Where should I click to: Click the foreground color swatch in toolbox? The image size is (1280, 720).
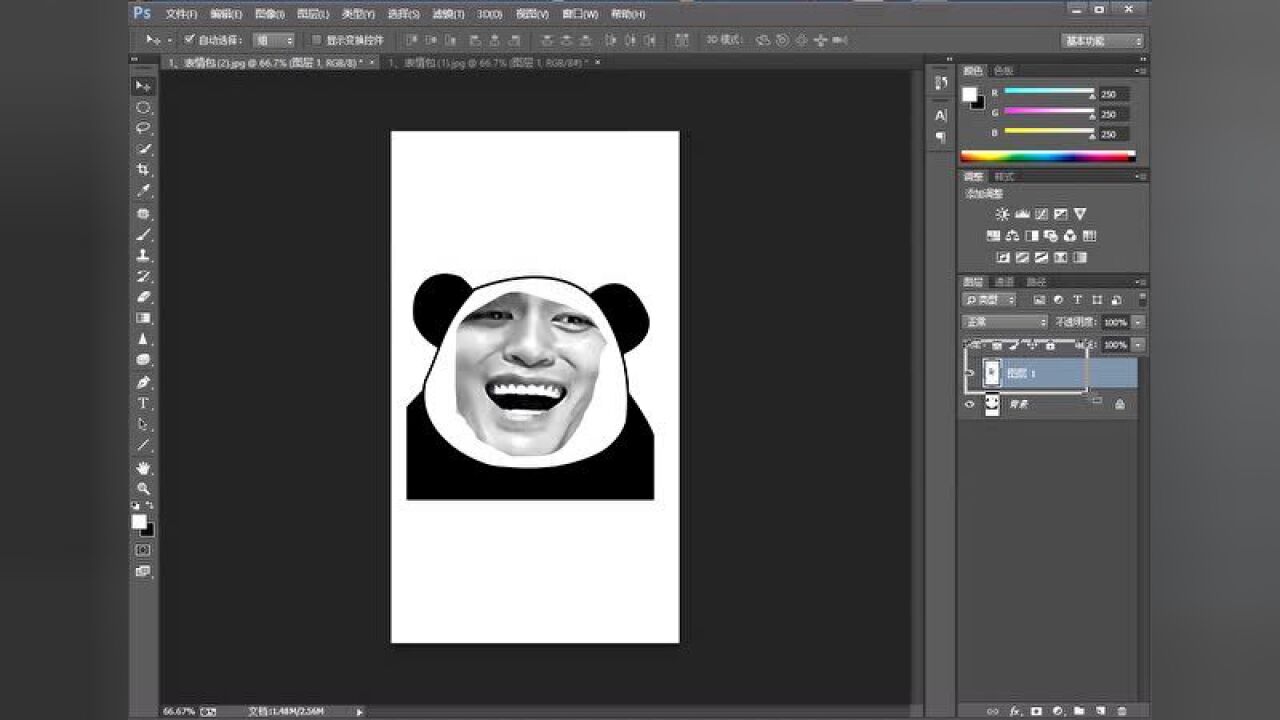pyautogui.click(x=139, y=522)
